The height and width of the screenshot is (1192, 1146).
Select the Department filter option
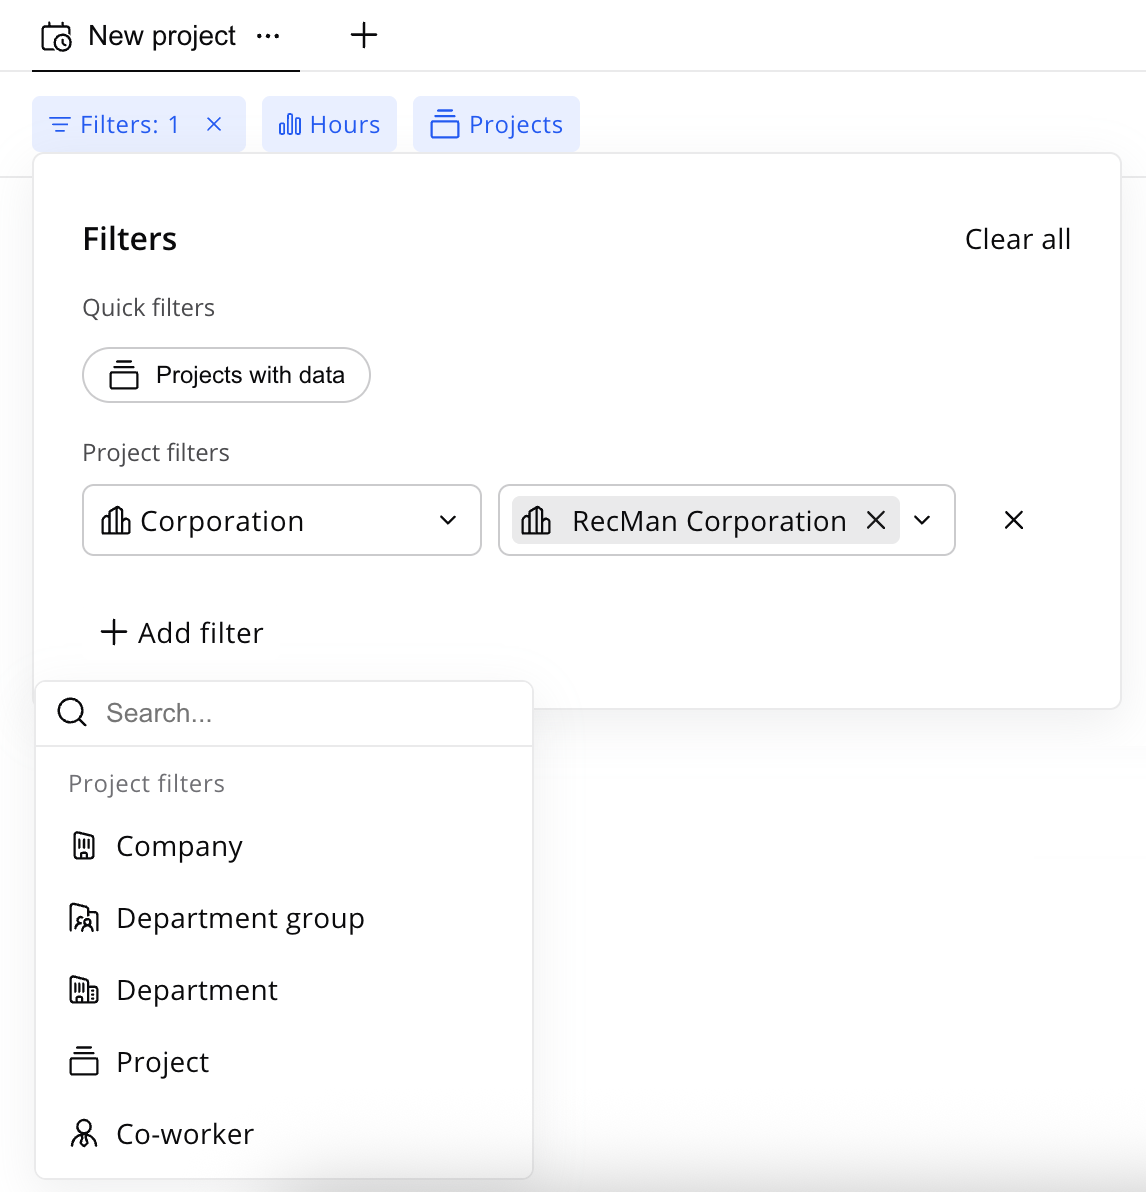(x=197, y=990)
